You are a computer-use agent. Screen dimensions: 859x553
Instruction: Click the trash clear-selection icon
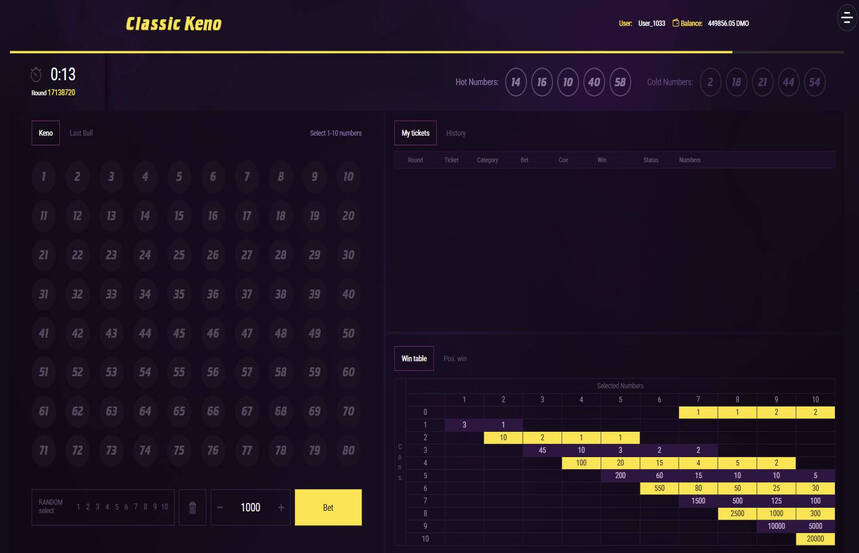coord(192,508)
